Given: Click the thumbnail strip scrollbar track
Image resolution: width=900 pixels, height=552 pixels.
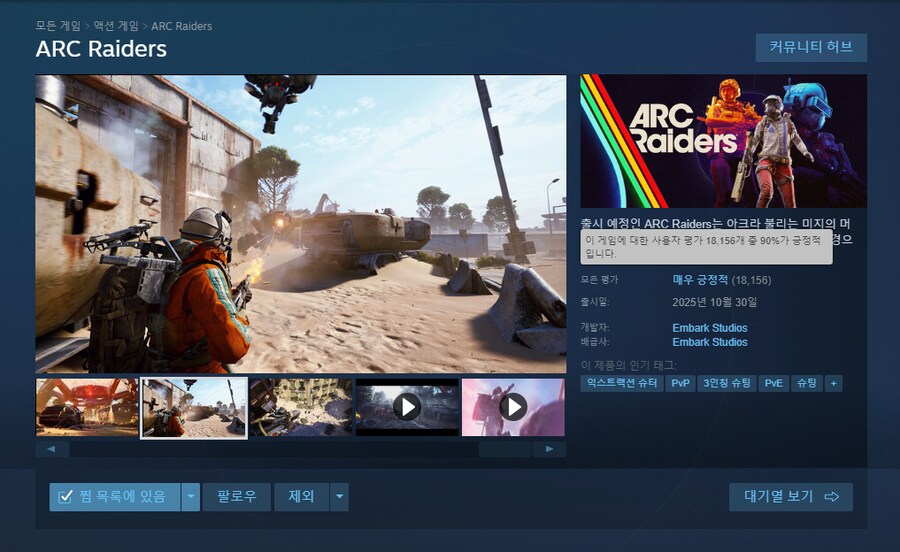Looking at the screenshot, I should (x=300, y=450).
